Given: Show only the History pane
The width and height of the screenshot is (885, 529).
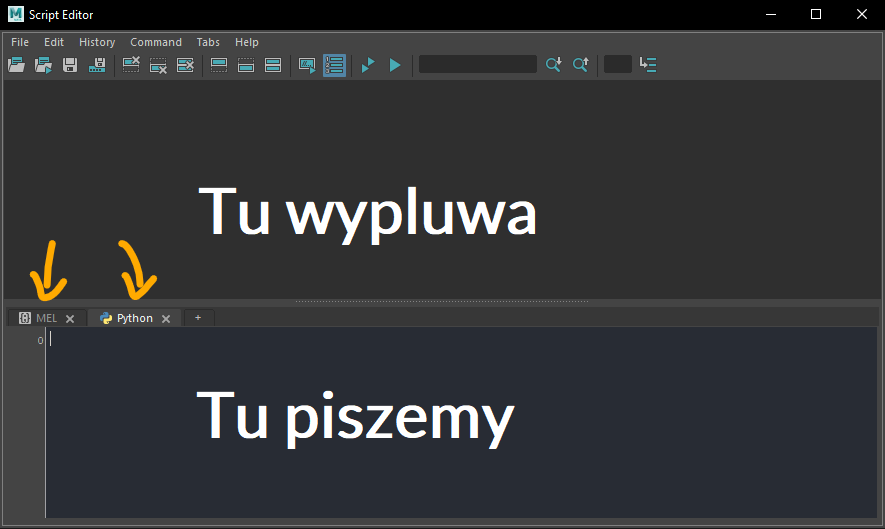Looking at the screenshot, I should 219,65.
